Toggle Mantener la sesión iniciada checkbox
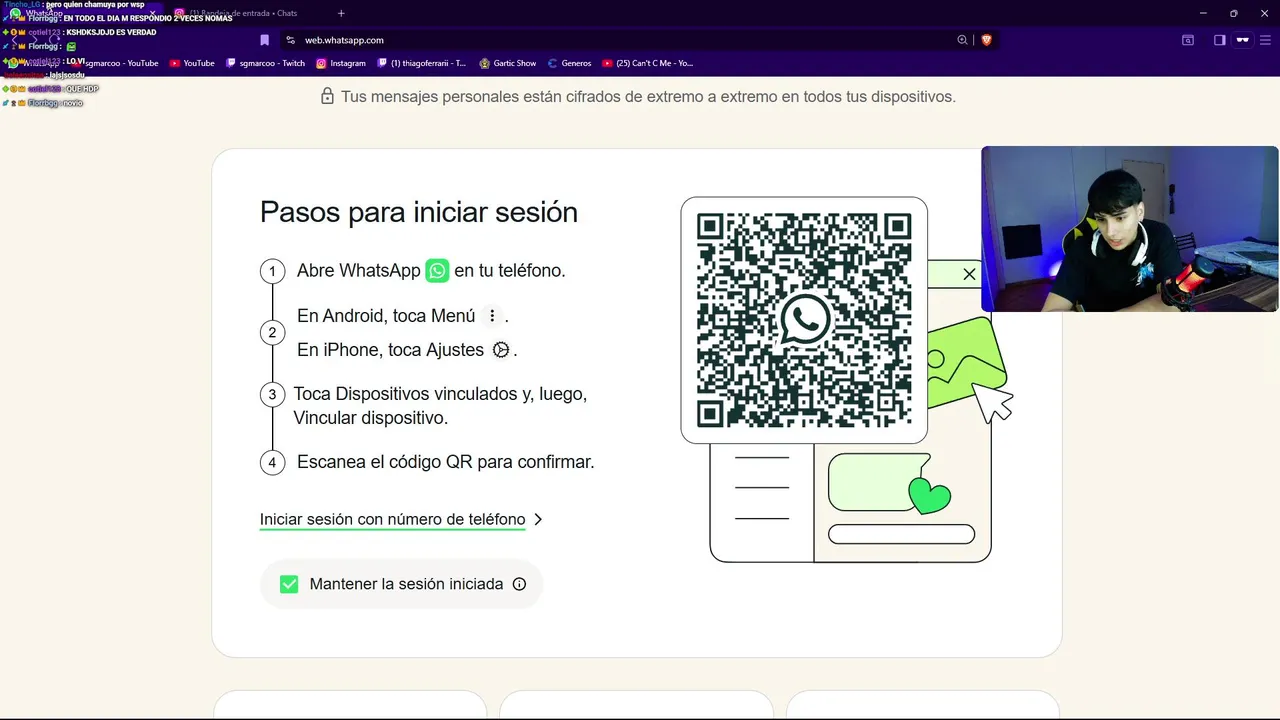The height and width of the screenshot is (720, 1280). [x=289, y=584]
